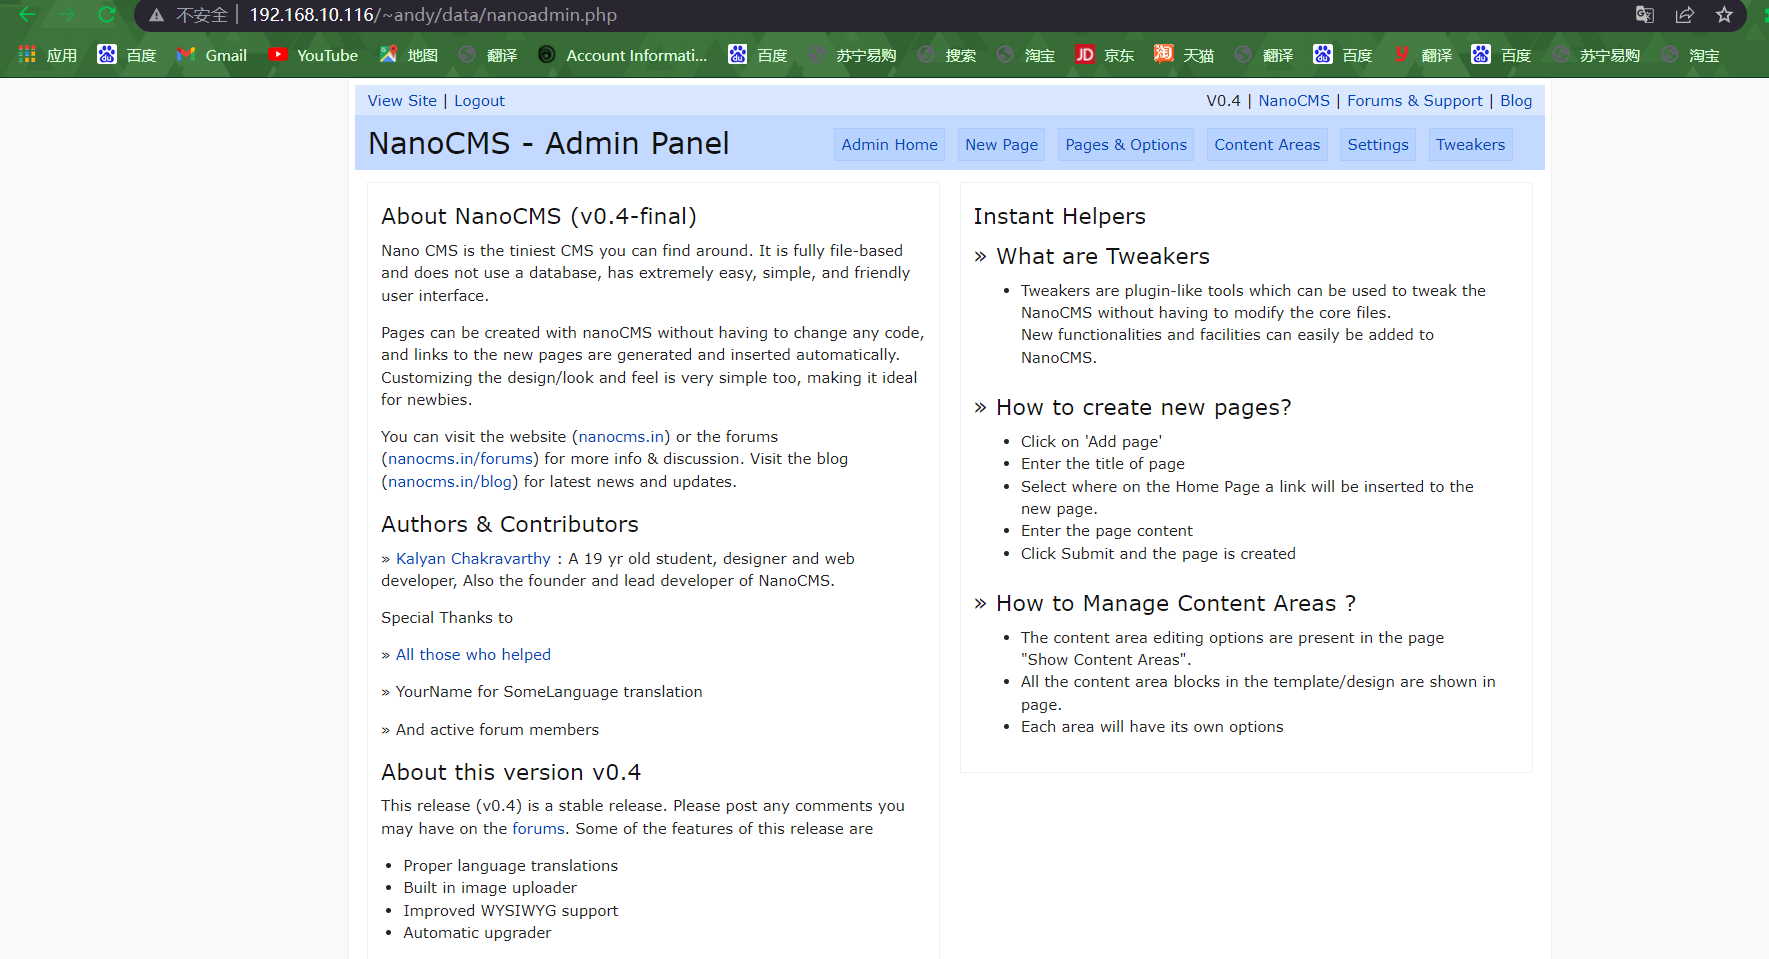
Task: Open the Blog link in top bar
Action: pos(1516,101)
